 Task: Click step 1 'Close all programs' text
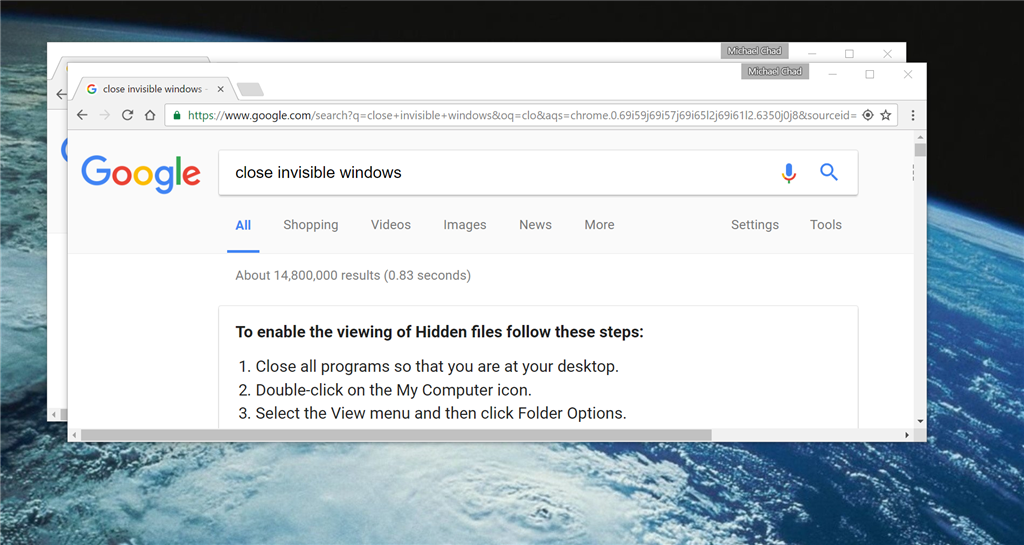437,366
